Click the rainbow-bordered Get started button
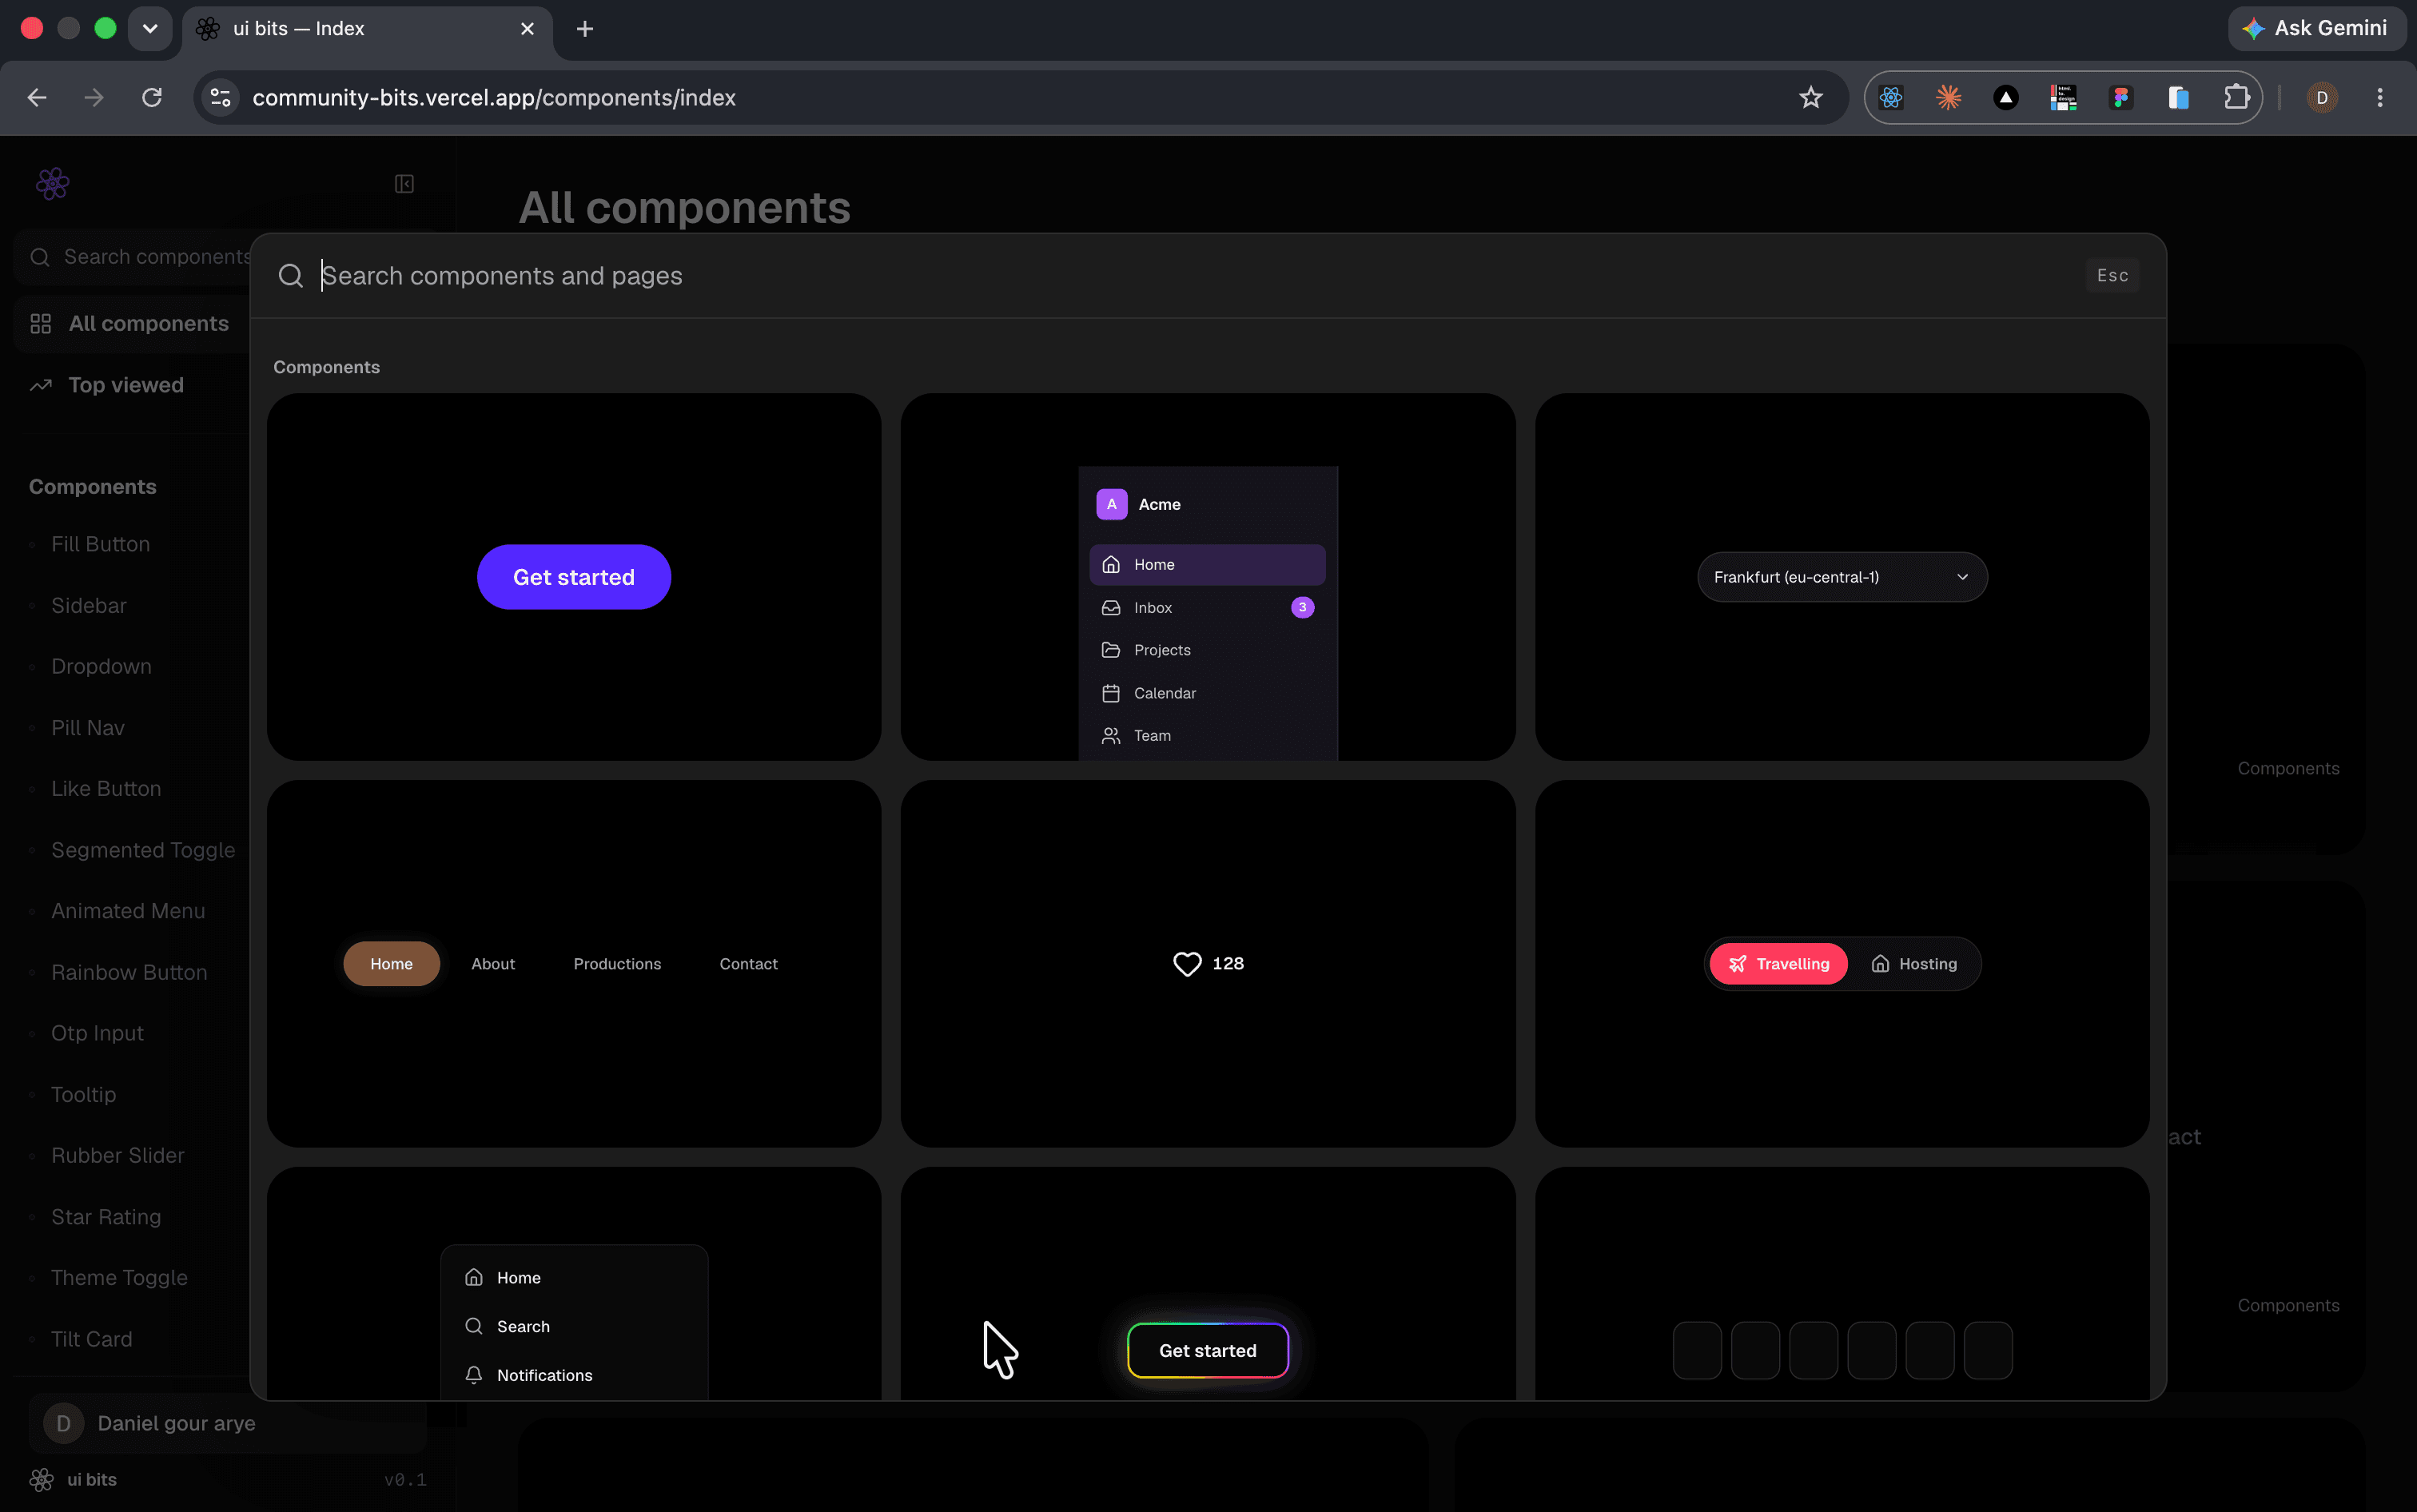This screenshot has height=1512, width=2417. (1207, 1351)
